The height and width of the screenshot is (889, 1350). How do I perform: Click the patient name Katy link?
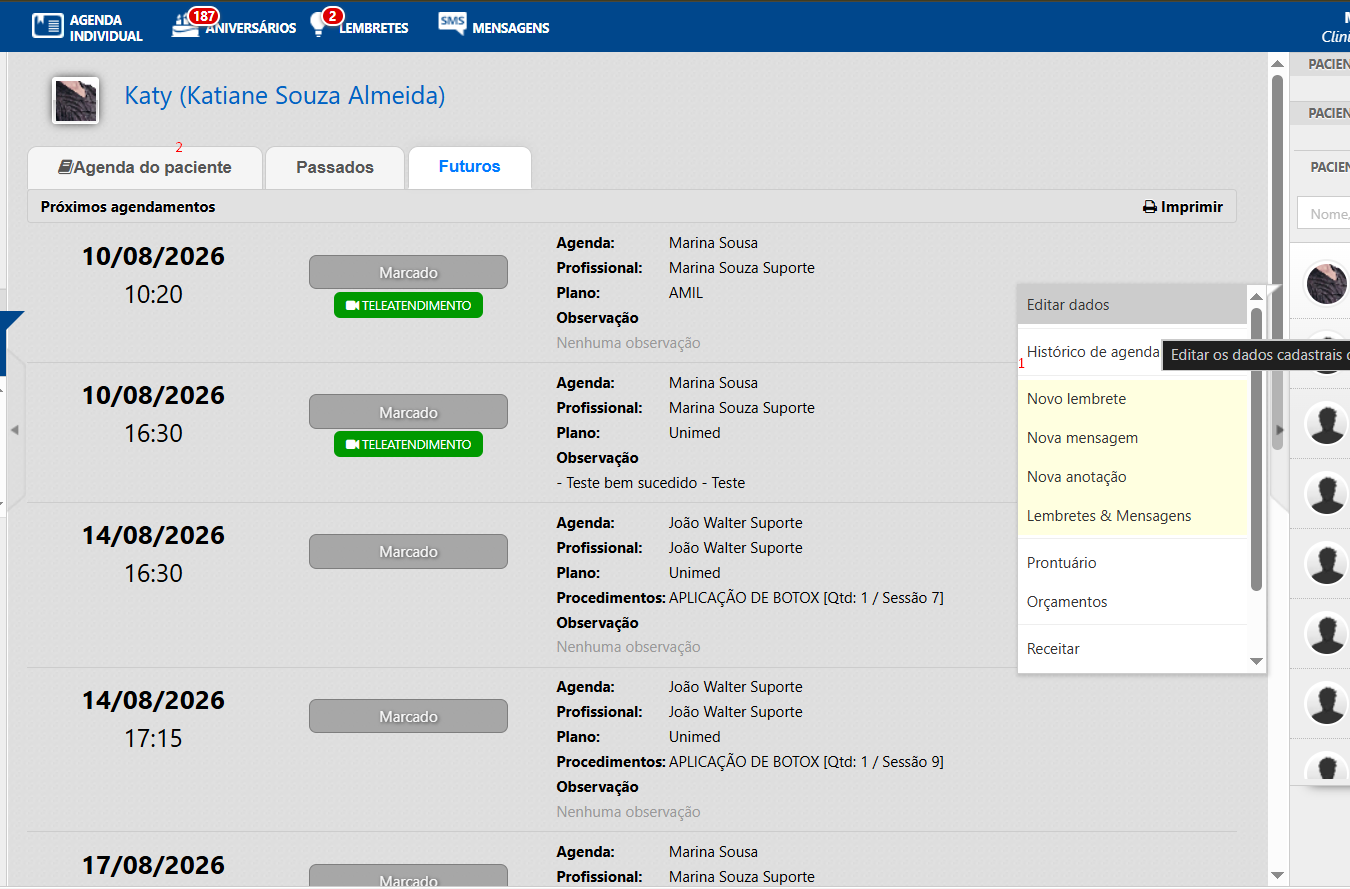tap(285, 96)
